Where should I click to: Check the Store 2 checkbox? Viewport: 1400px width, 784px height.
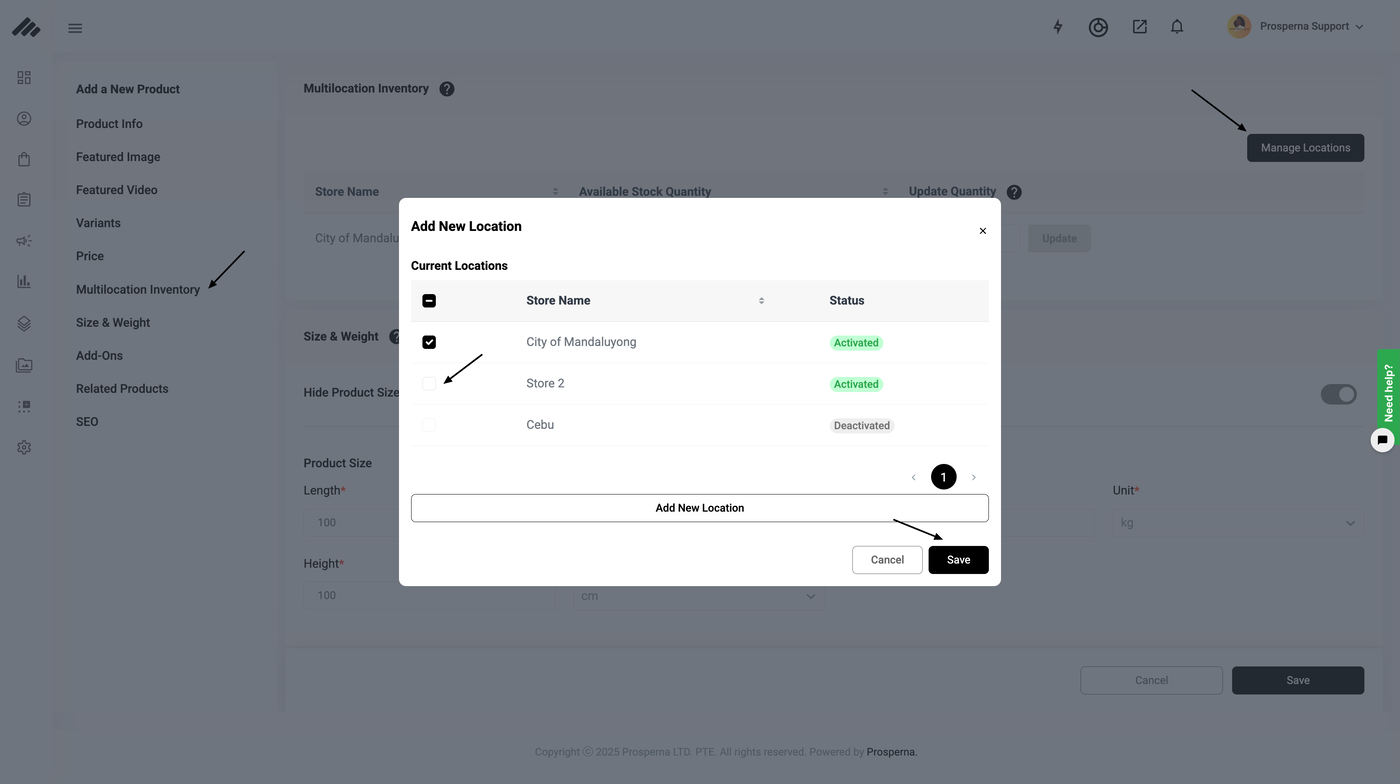[x=429, y=384]
